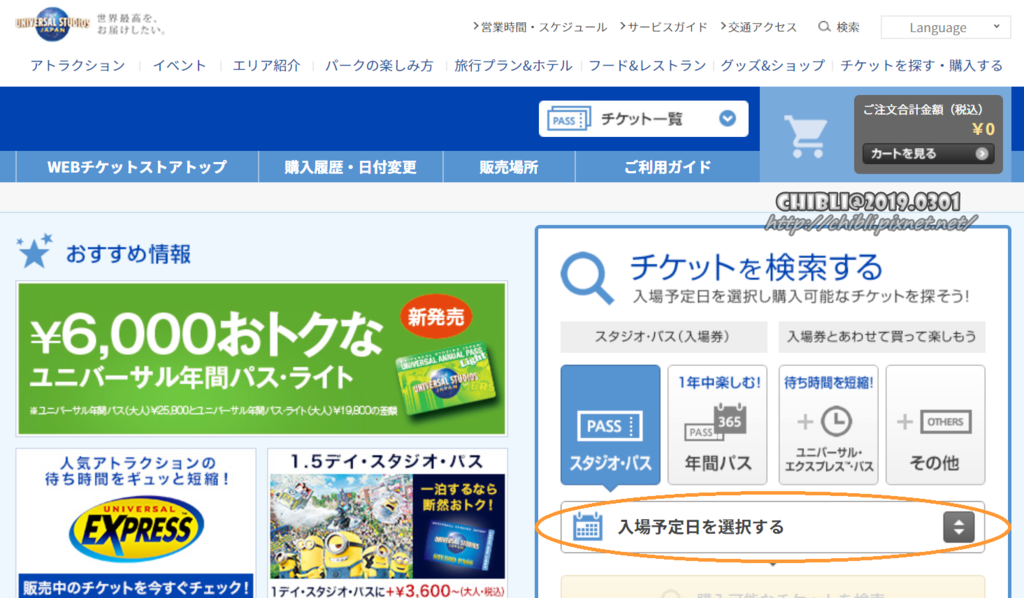The width and height of the screenshot is (1024, 598).
Task: Click the large magnifier icon for ticket search
Action: (587, 278)
